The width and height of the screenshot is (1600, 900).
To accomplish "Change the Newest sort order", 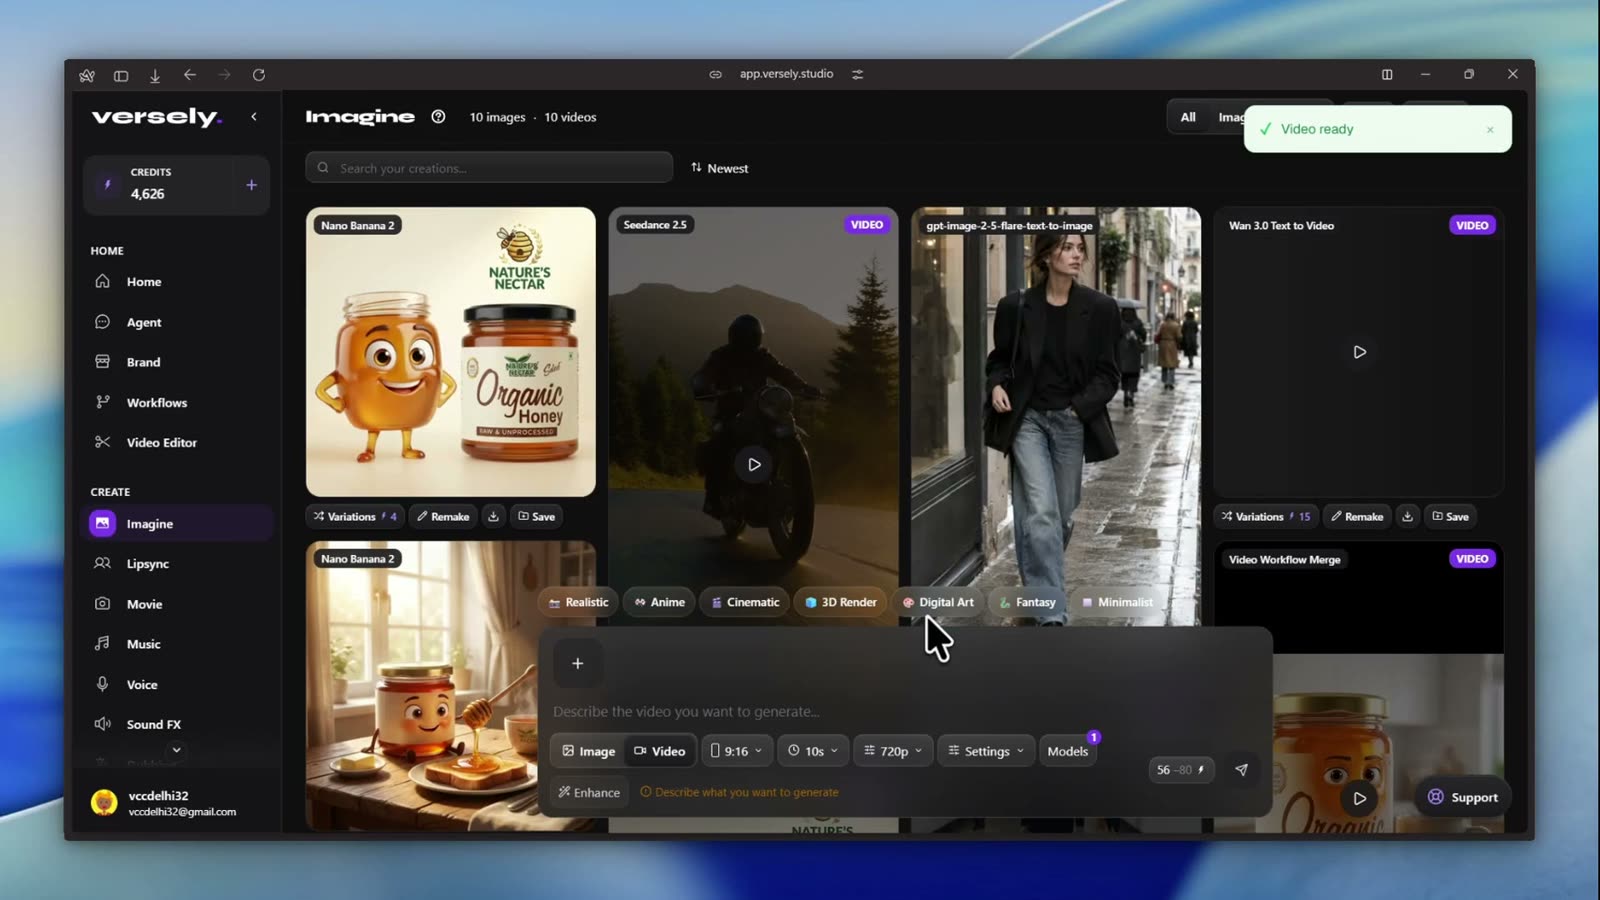I will pos(720,168).
